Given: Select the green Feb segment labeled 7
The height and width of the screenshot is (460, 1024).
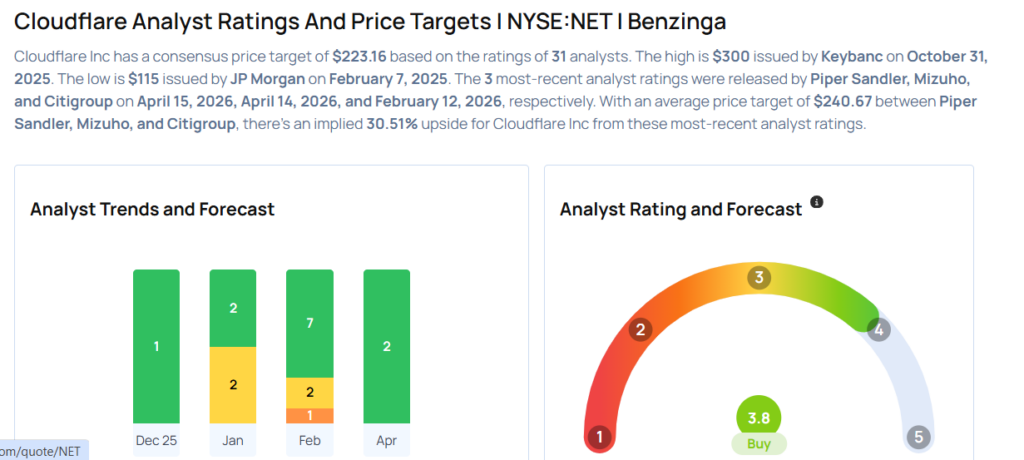Looking at the screenshot, I should click(309, 323).
